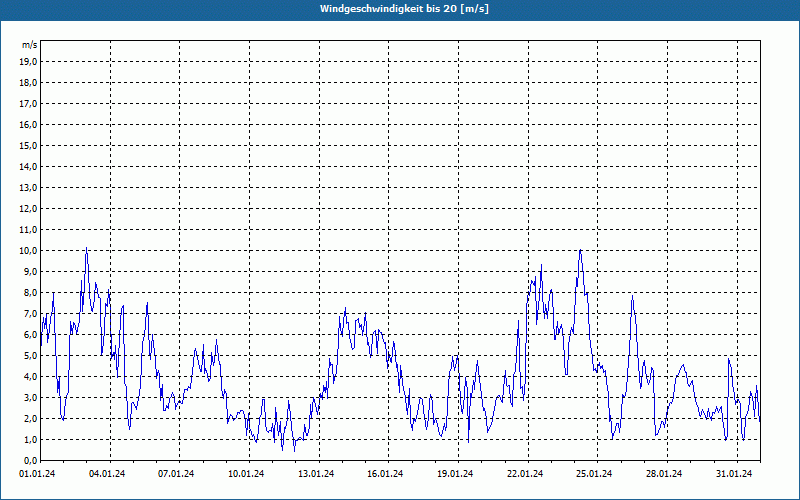The width and height of the screenshot is (800, 500).
Task: Select the 3,0 axis value
Action: [x=30, y=397]
